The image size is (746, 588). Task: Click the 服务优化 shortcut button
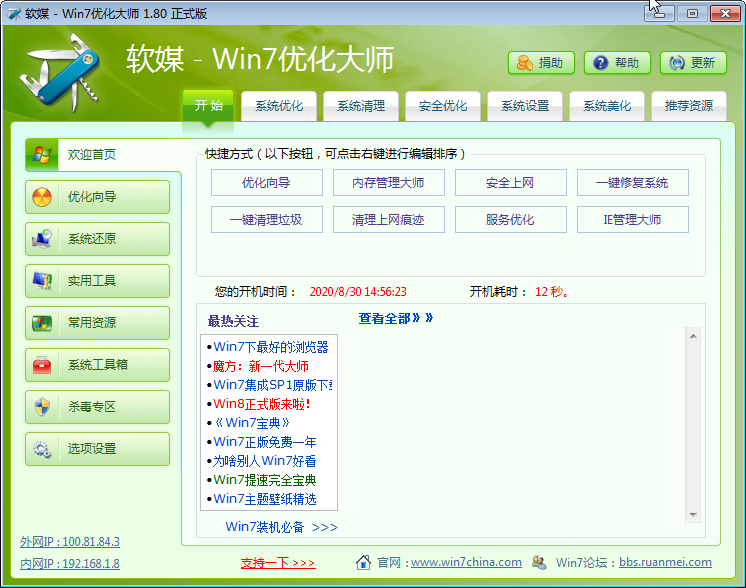(511, 219)
